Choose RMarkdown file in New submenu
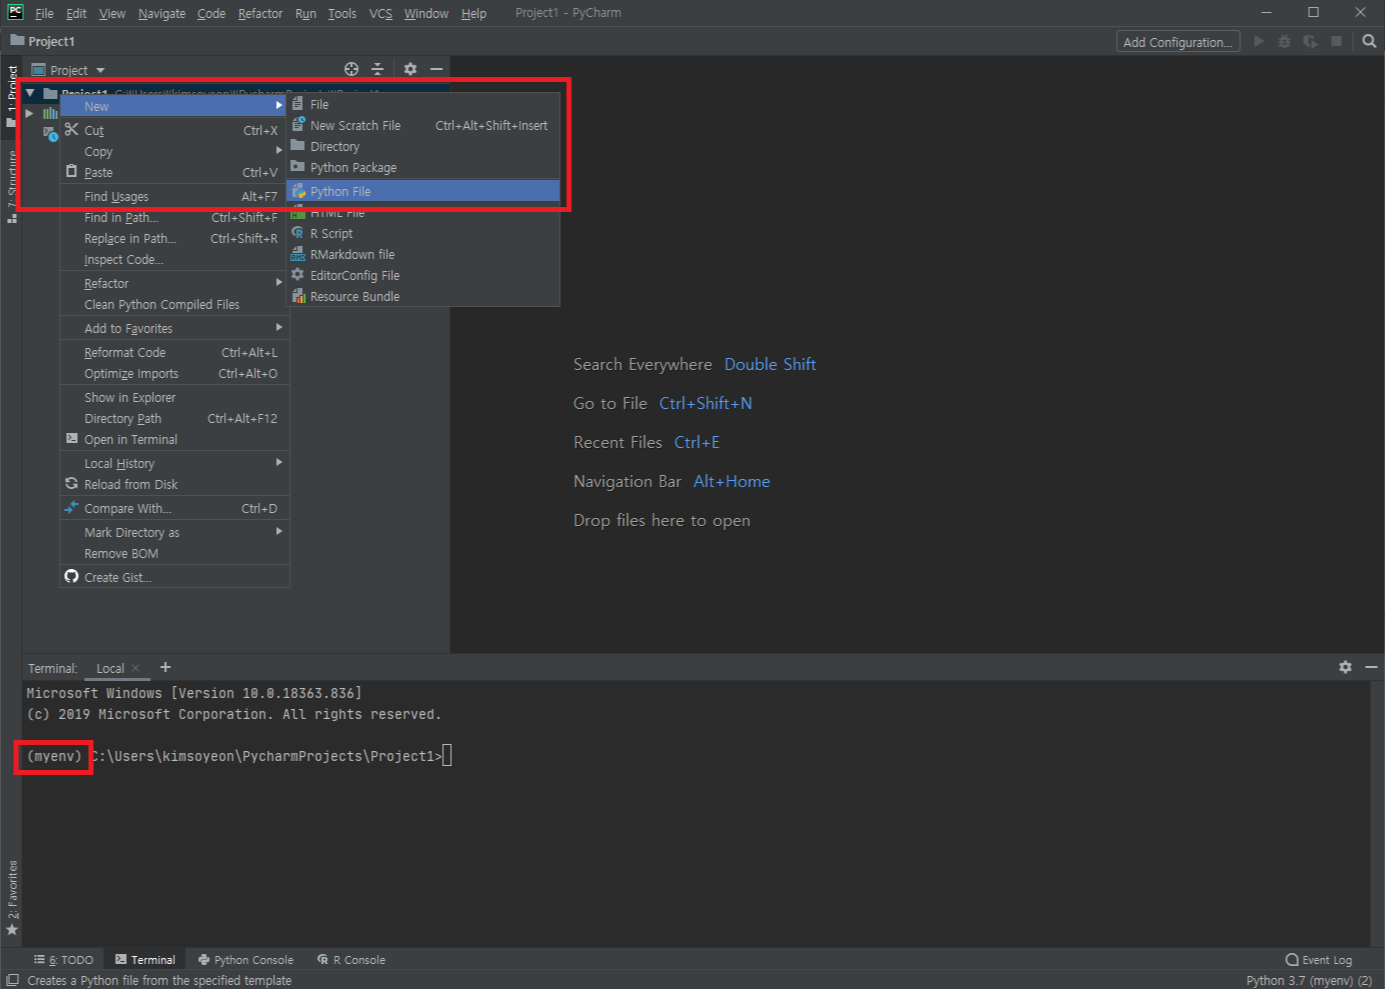The height and width of the screenshot is (989, 1385). [x=423, y=254]
